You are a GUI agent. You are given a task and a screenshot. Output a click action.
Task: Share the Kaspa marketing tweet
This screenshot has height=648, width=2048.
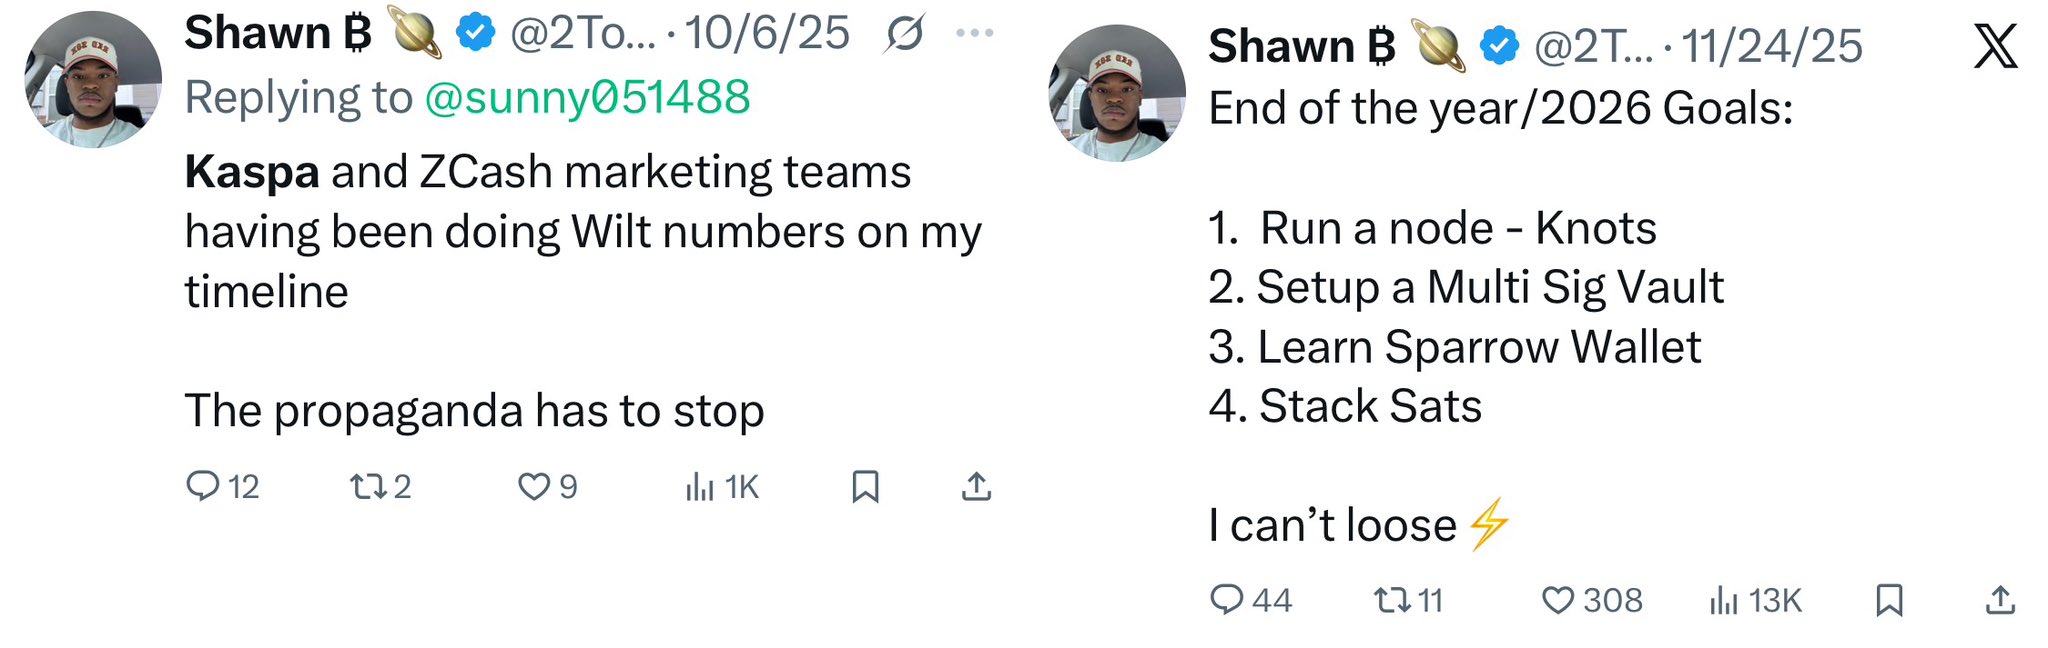pyautogui.click(x=976, y=486)
